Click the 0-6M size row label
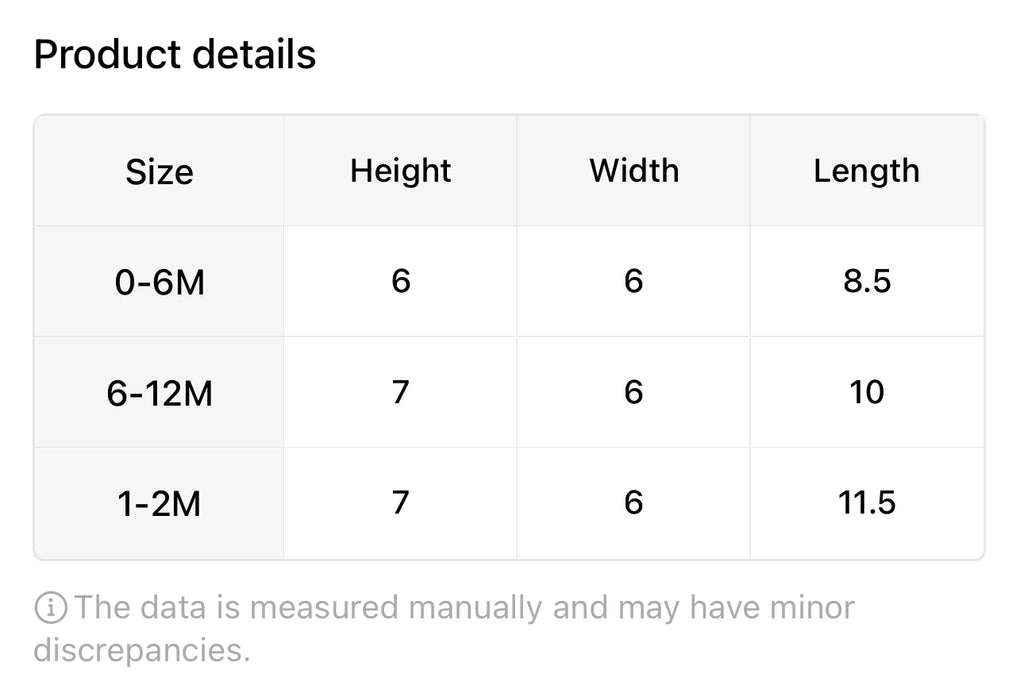Viewport: 1024px width, 689px height. 159,282
